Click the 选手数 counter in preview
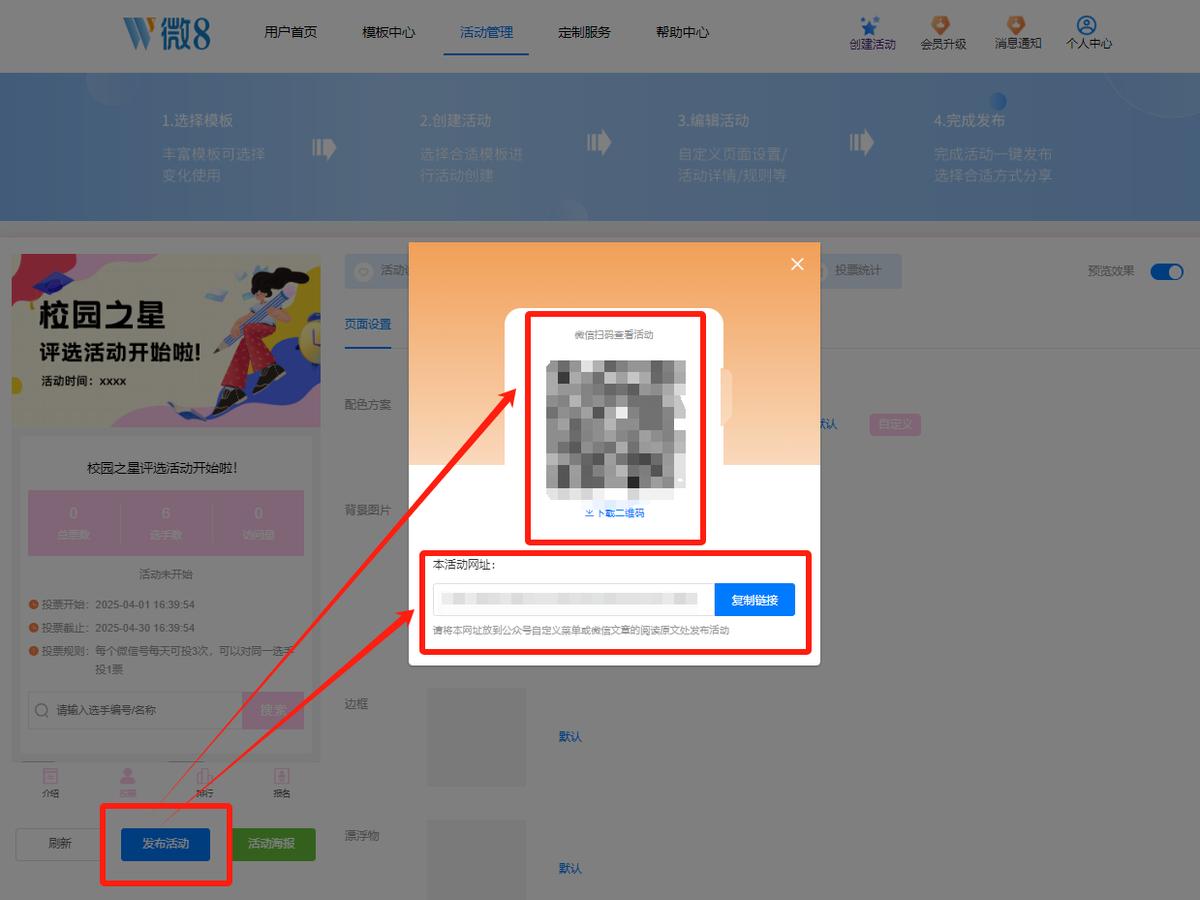1200x900 pixels. point(166,523)
